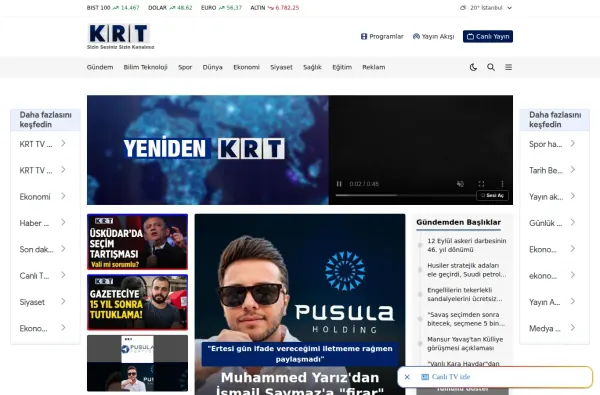Click the EURO ticker value
This screenshot has width=600, height=395.
tap(234, 8)
